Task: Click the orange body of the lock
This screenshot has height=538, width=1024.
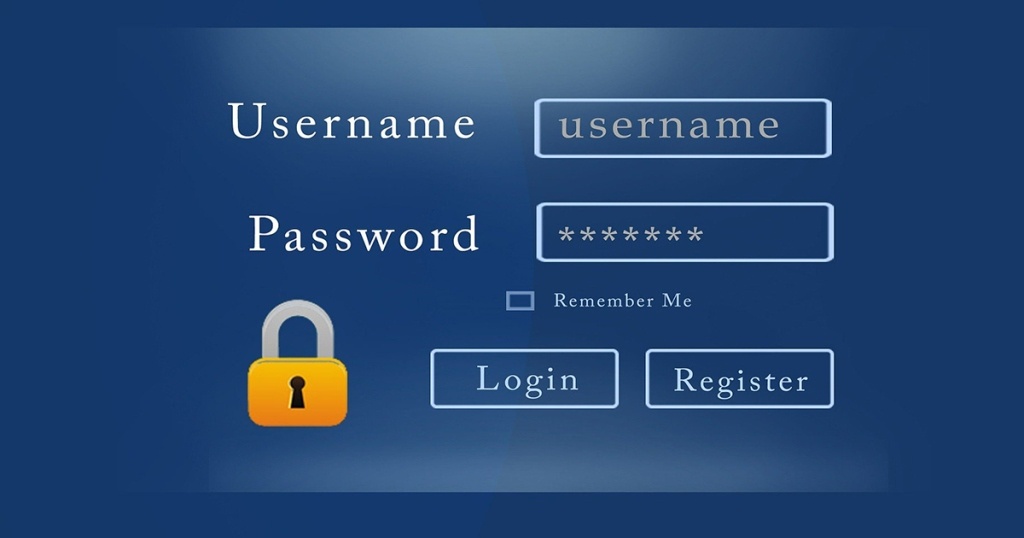Action: coord(298,392)
